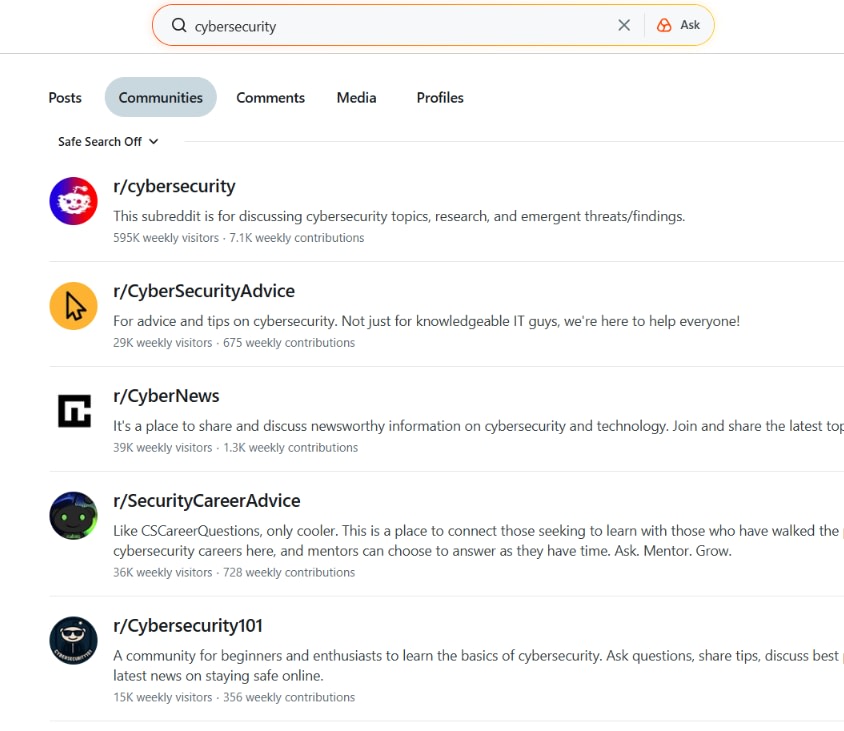
Task: Click the r/Cybersecurity101 avatar icon
Action: (x=73, y=641)
